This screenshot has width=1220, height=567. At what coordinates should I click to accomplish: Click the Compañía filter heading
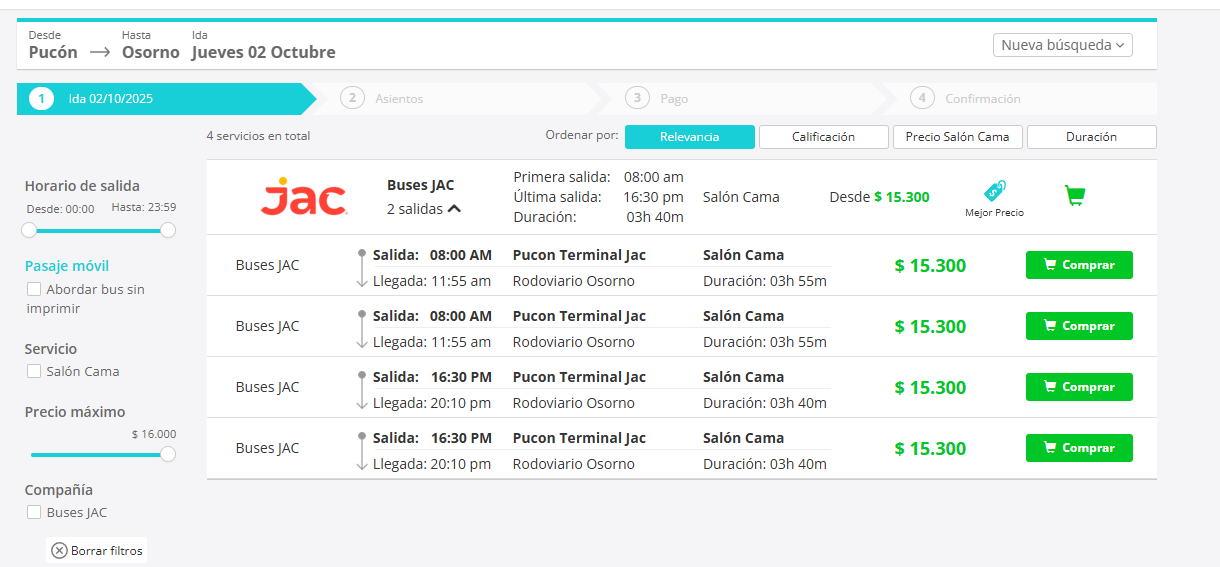[59, 490]
